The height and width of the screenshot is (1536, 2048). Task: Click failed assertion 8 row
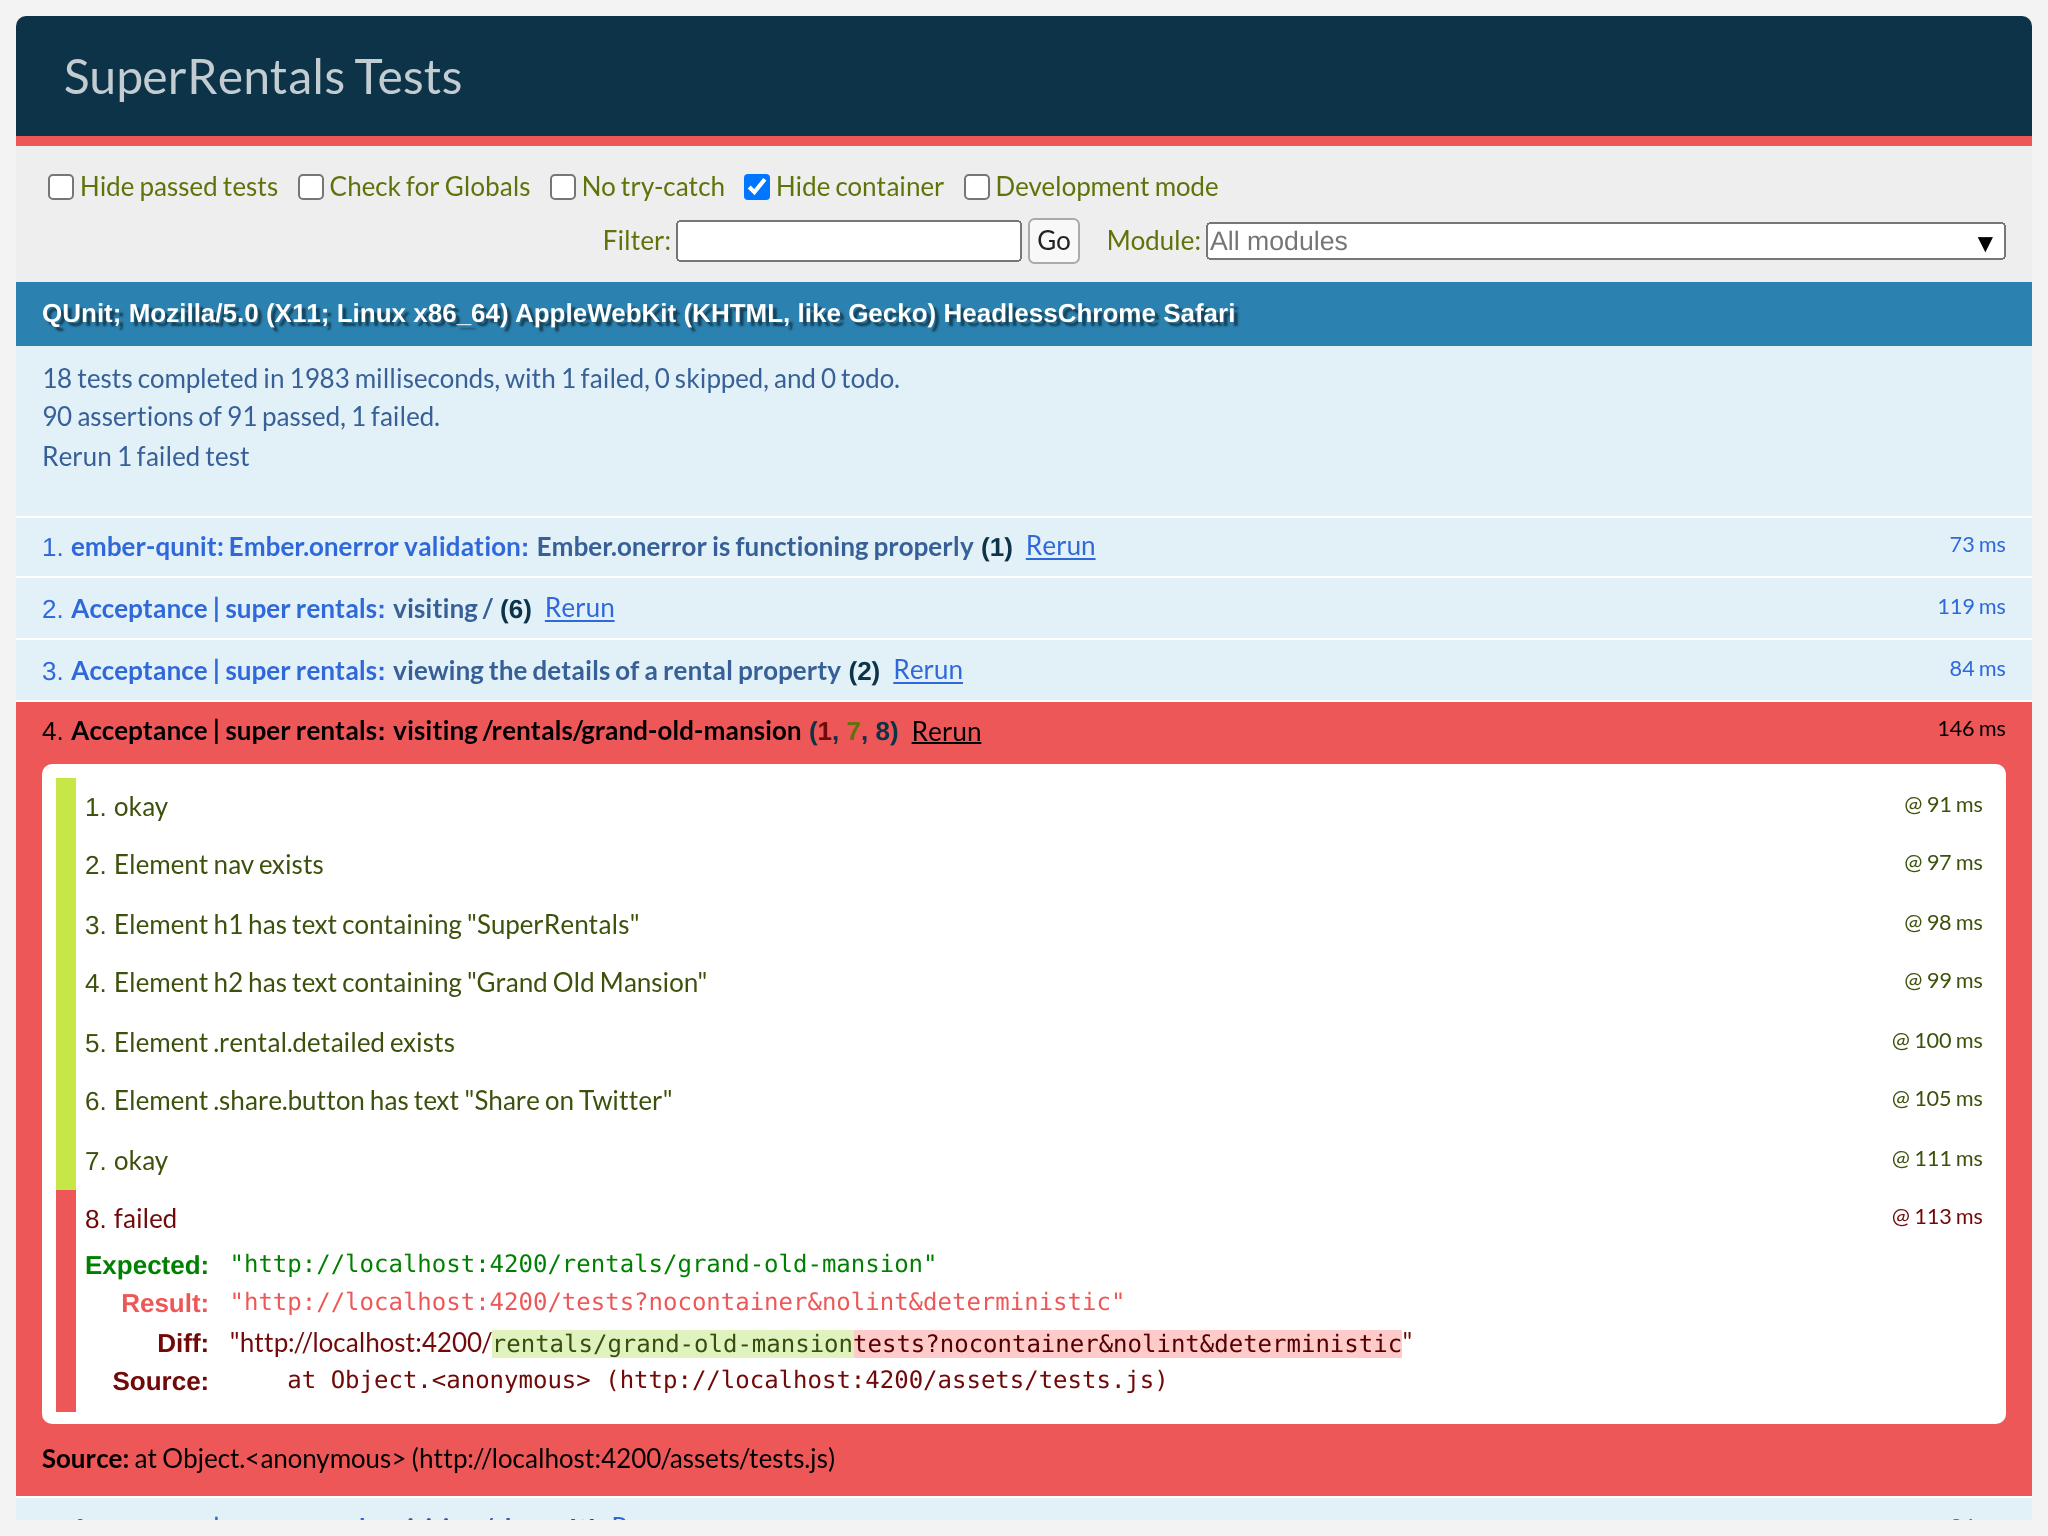145,1218
